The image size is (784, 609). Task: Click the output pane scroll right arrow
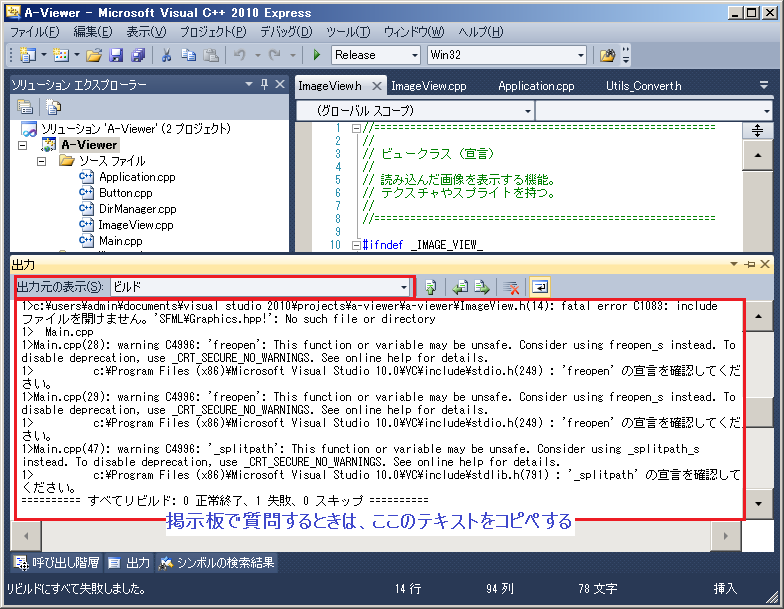click(x=726, y=536)
